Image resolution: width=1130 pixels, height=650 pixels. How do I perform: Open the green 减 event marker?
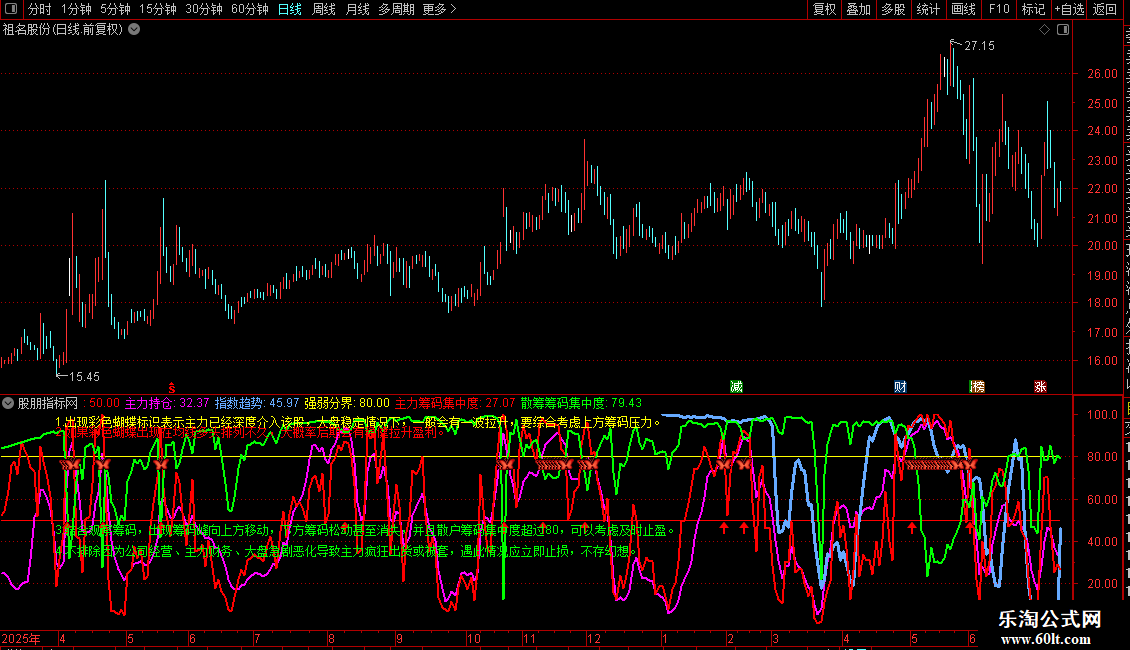[x=736, y=387]
